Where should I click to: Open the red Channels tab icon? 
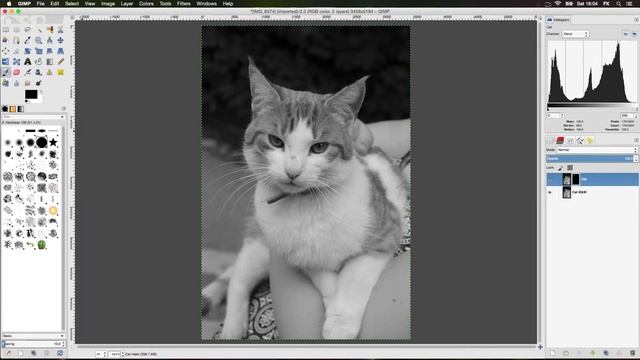(560, 140)
